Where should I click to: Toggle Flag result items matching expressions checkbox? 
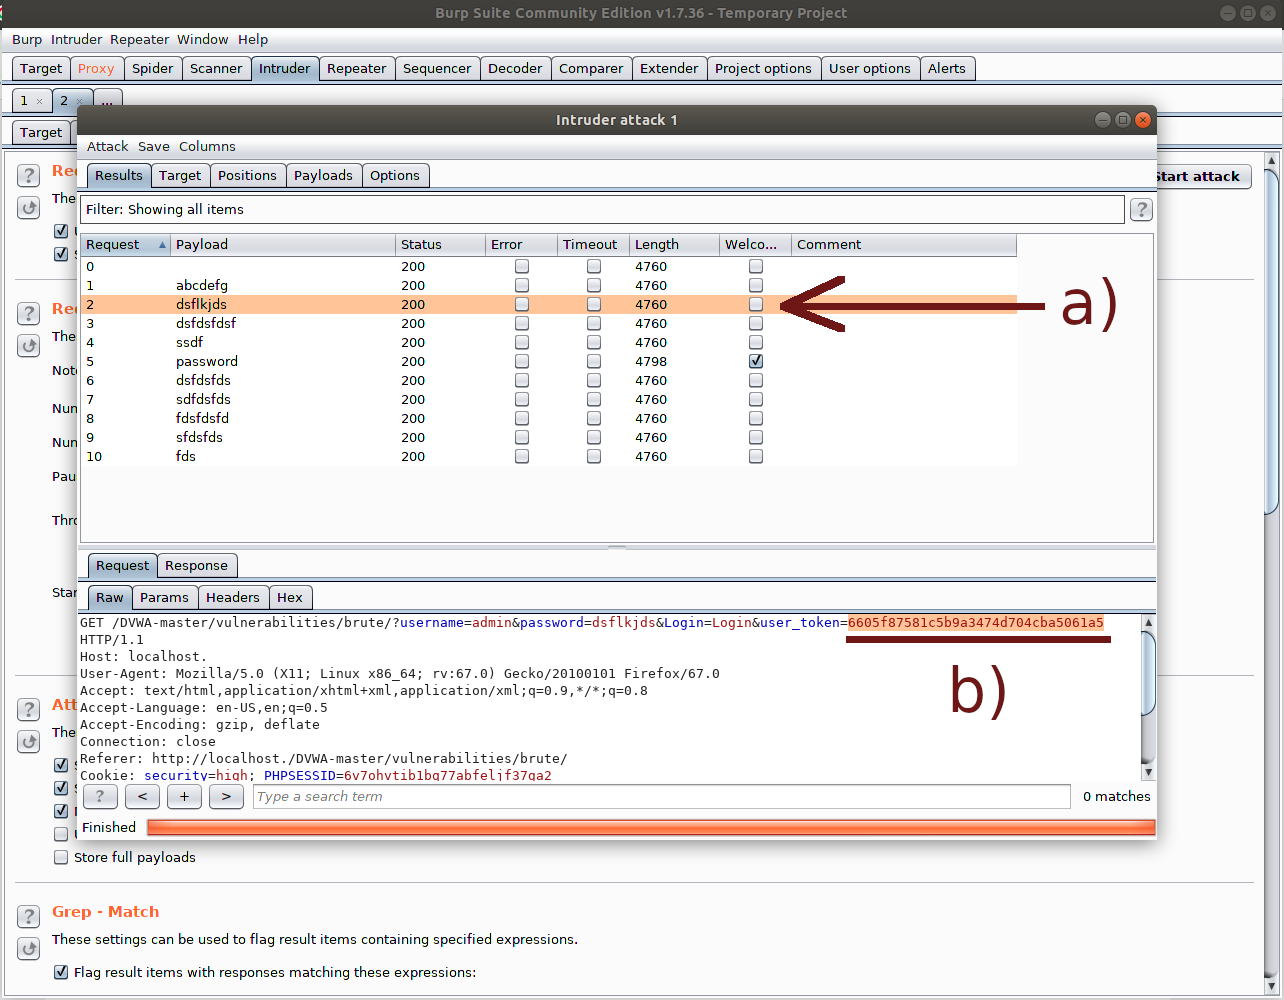pos(61,972)
